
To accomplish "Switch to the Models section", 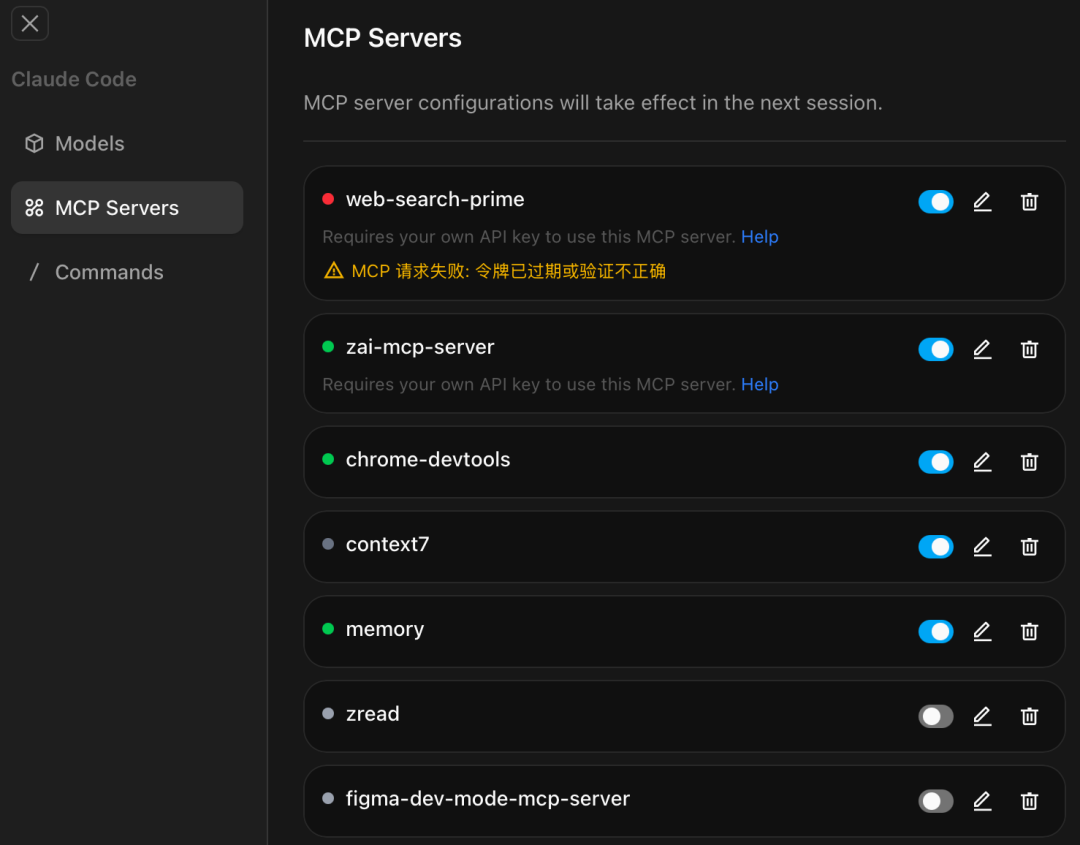I will [88, 143].
